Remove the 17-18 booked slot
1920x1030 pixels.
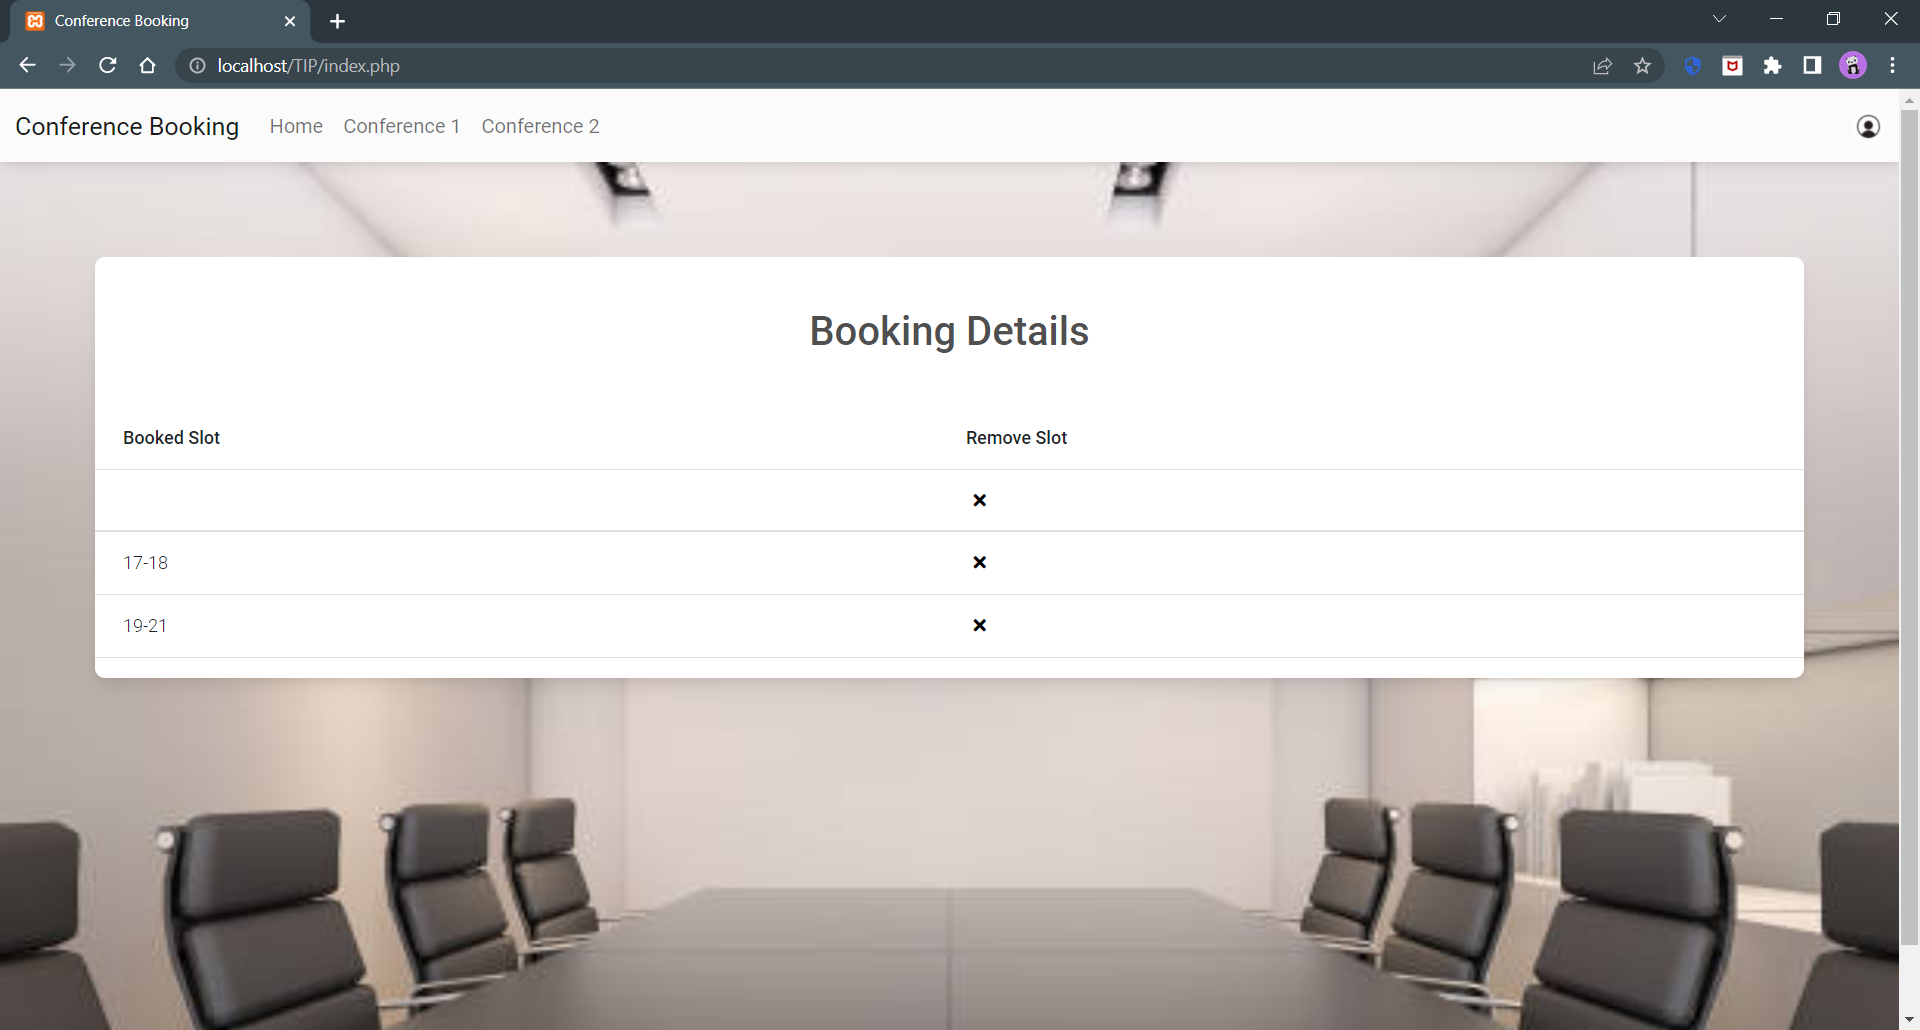click(979, 562)
